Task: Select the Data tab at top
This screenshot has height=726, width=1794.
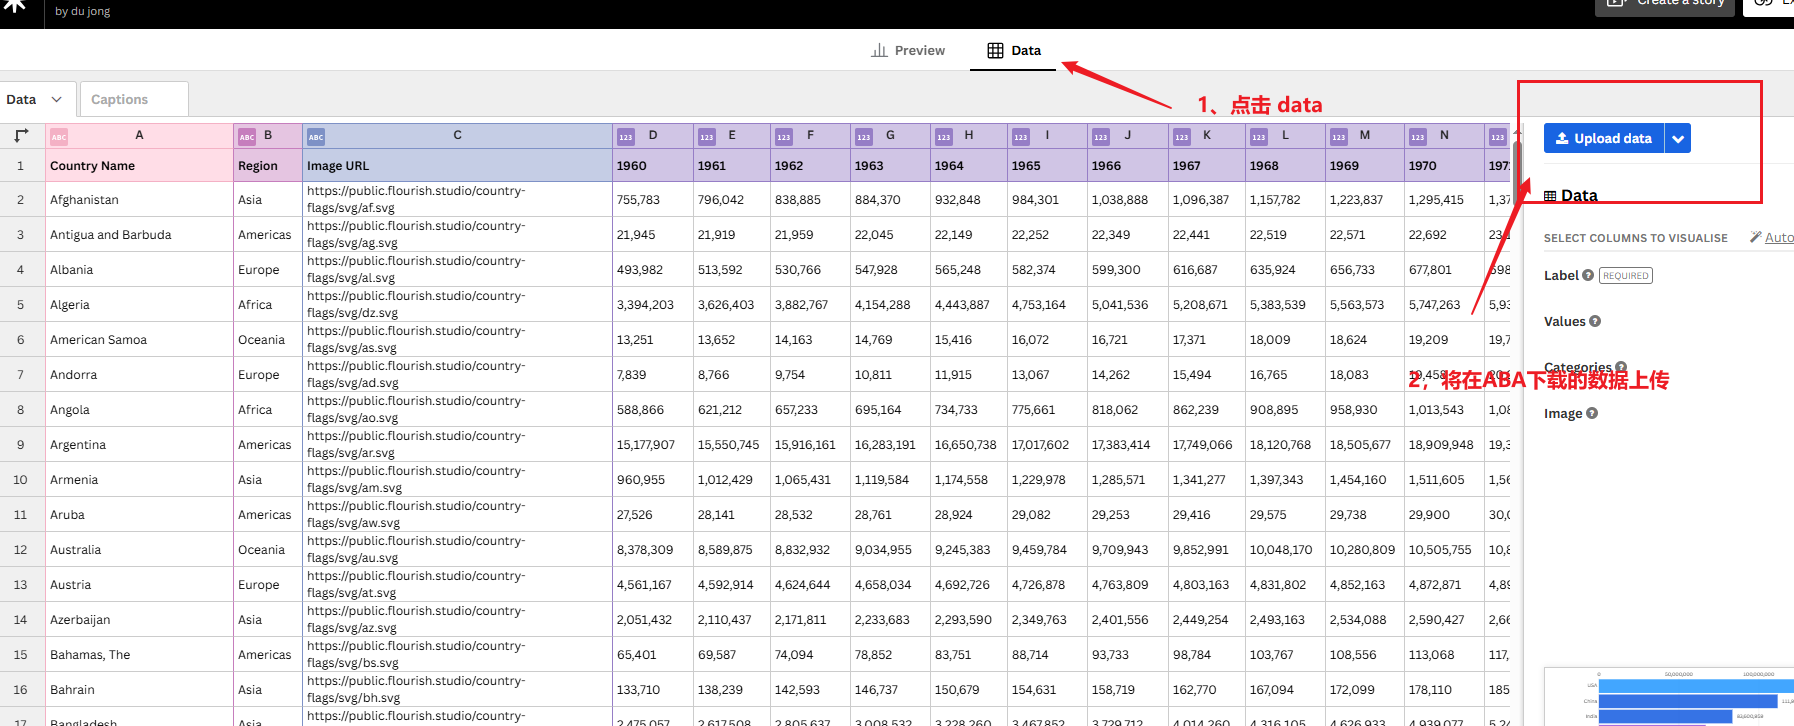Action: pyautogui.click(x=1014, y=50)
